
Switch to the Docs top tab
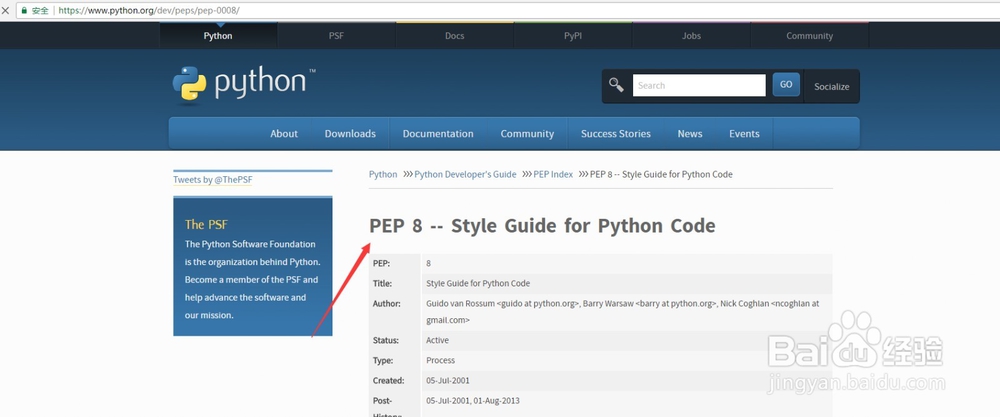pyautogui.click(x=455, y=36)
